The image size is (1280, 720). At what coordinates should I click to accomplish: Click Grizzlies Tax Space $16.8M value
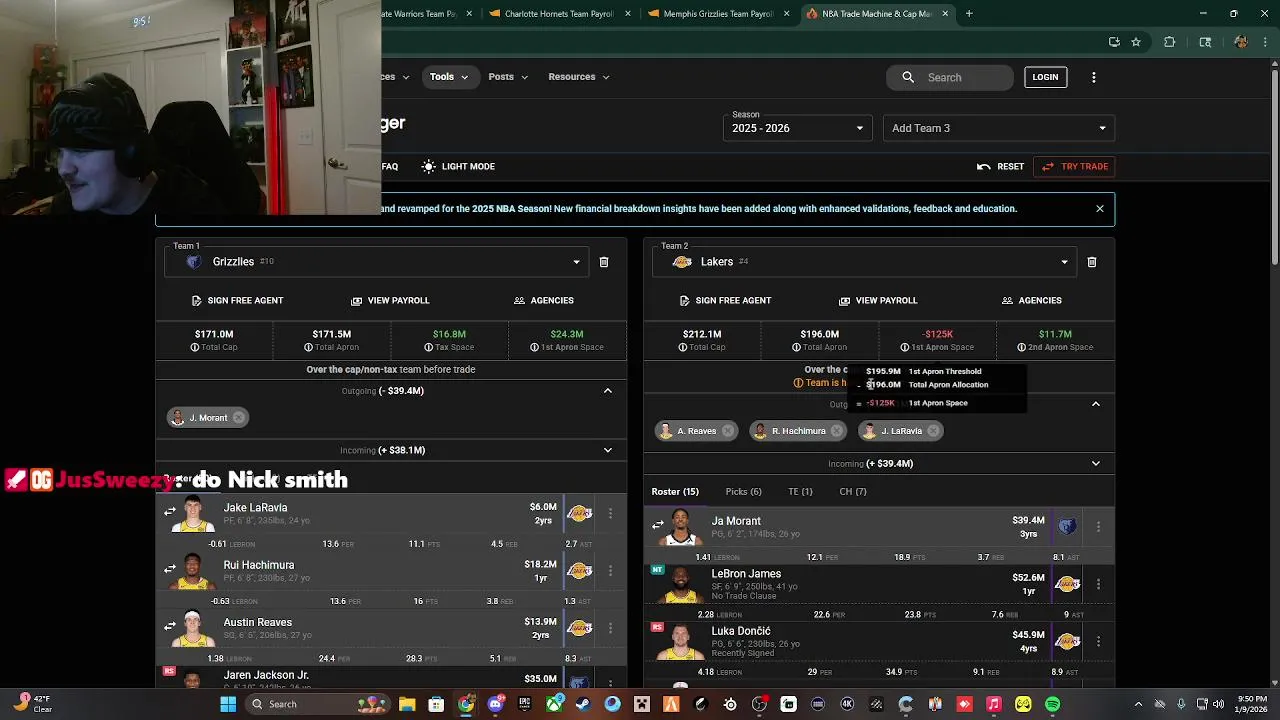coord(449,334)
